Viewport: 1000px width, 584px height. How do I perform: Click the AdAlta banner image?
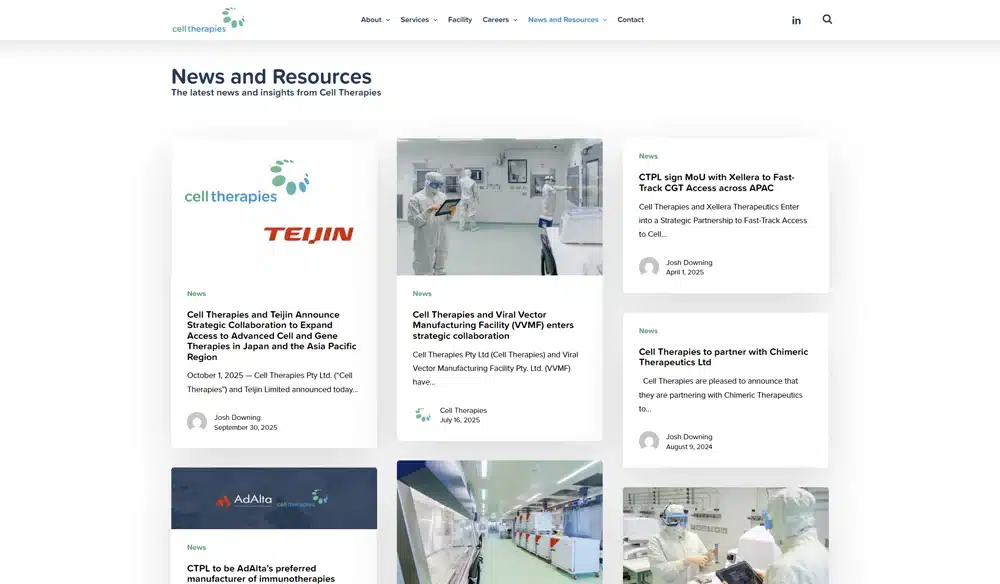click(273, 498)
